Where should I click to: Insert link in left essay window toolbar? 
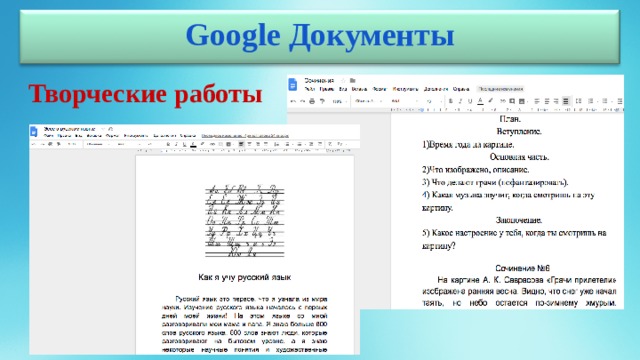(x=212, y=144)
